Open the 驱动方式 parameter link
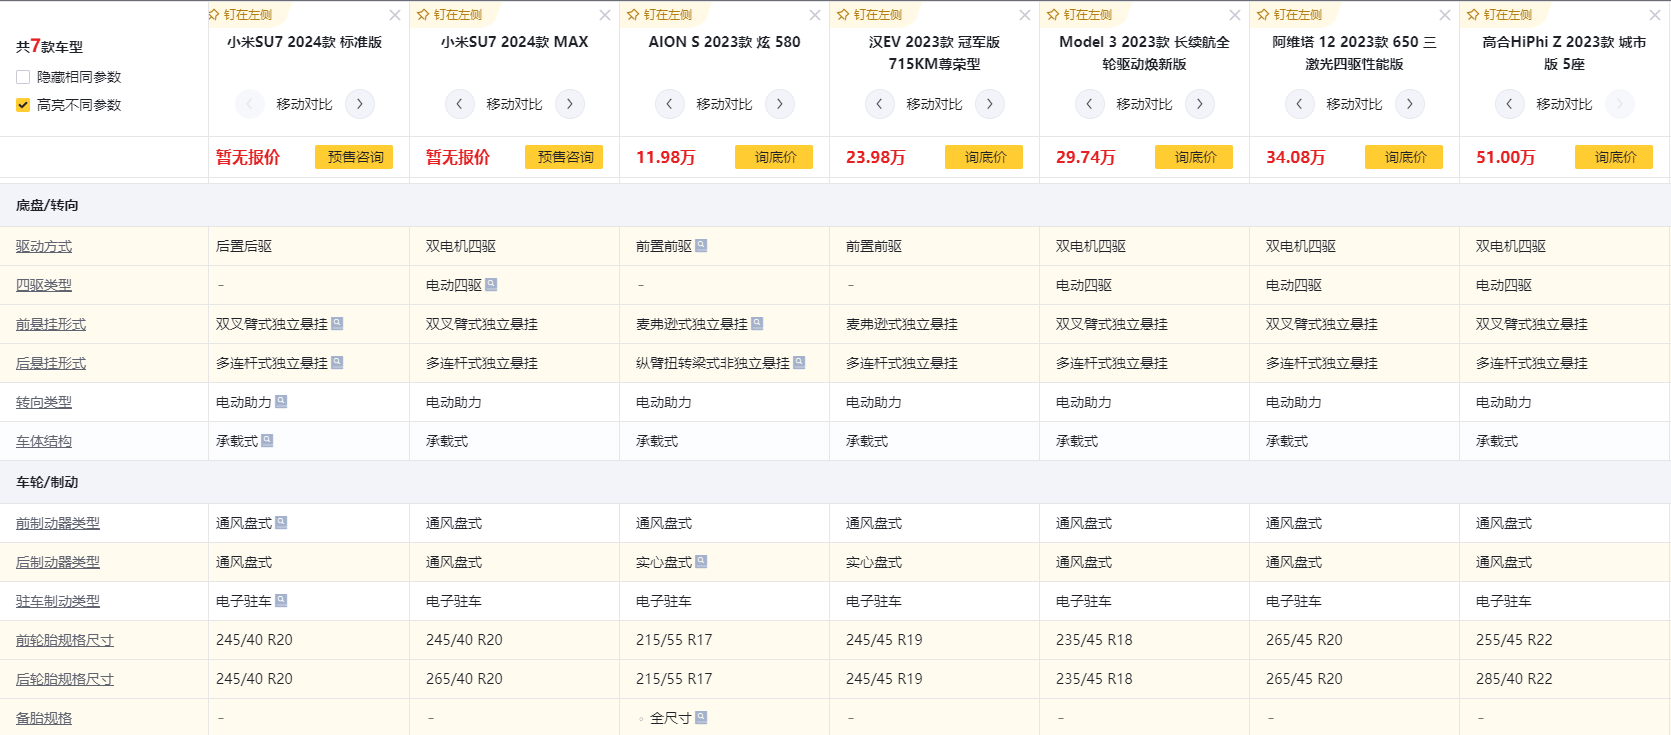Image resolution: width=1671 pixels, height=735 pixels. pos(44,246)
